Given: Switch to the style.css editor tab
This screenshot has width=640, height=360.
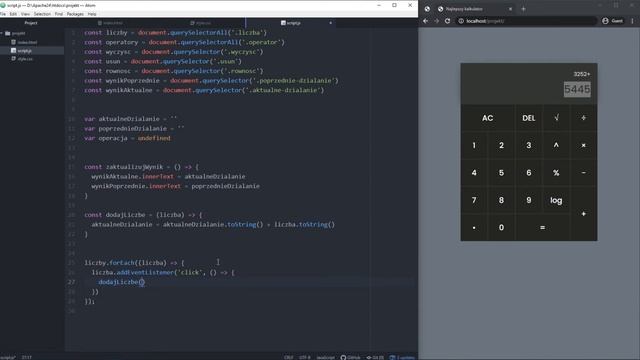Looking at the screenshot, I should (200, 23).
